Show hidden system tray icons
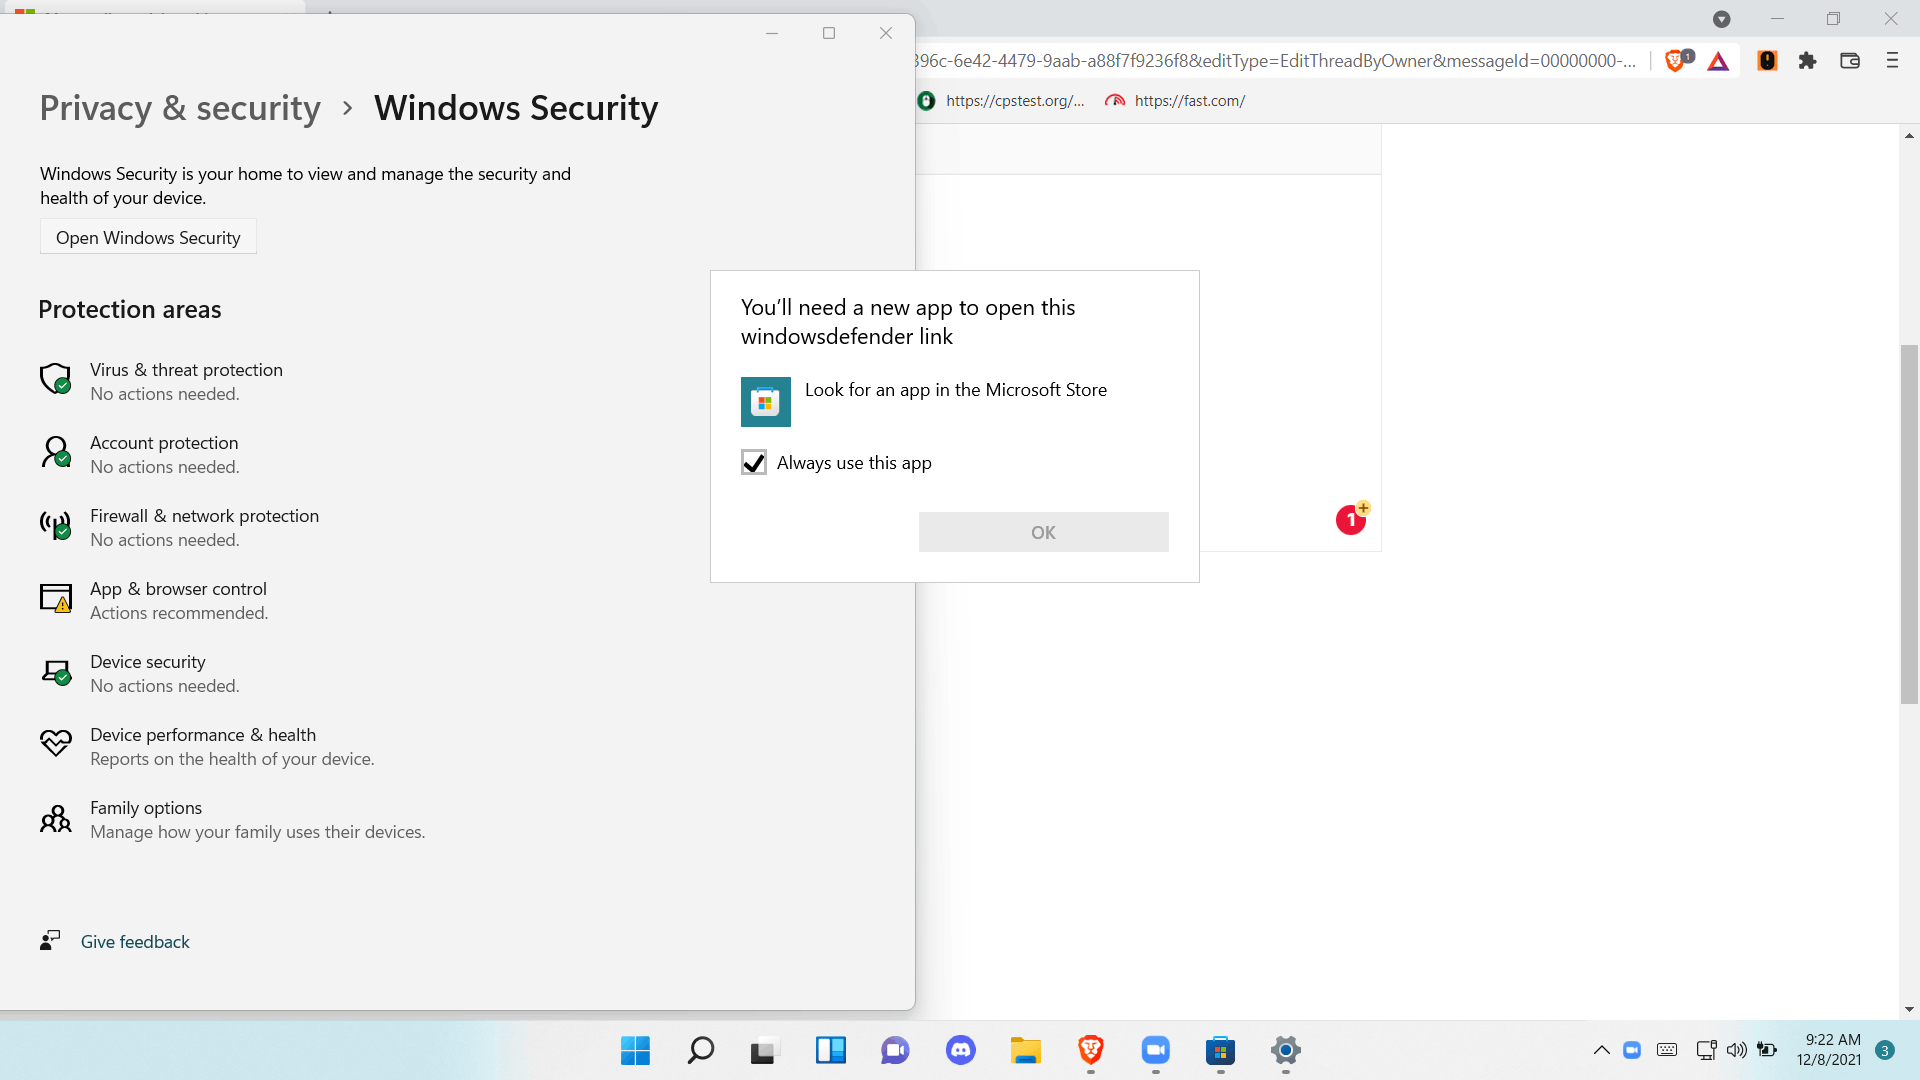The width and height of the screenshot is (1920, 1080). [x=1601, y=1050]
